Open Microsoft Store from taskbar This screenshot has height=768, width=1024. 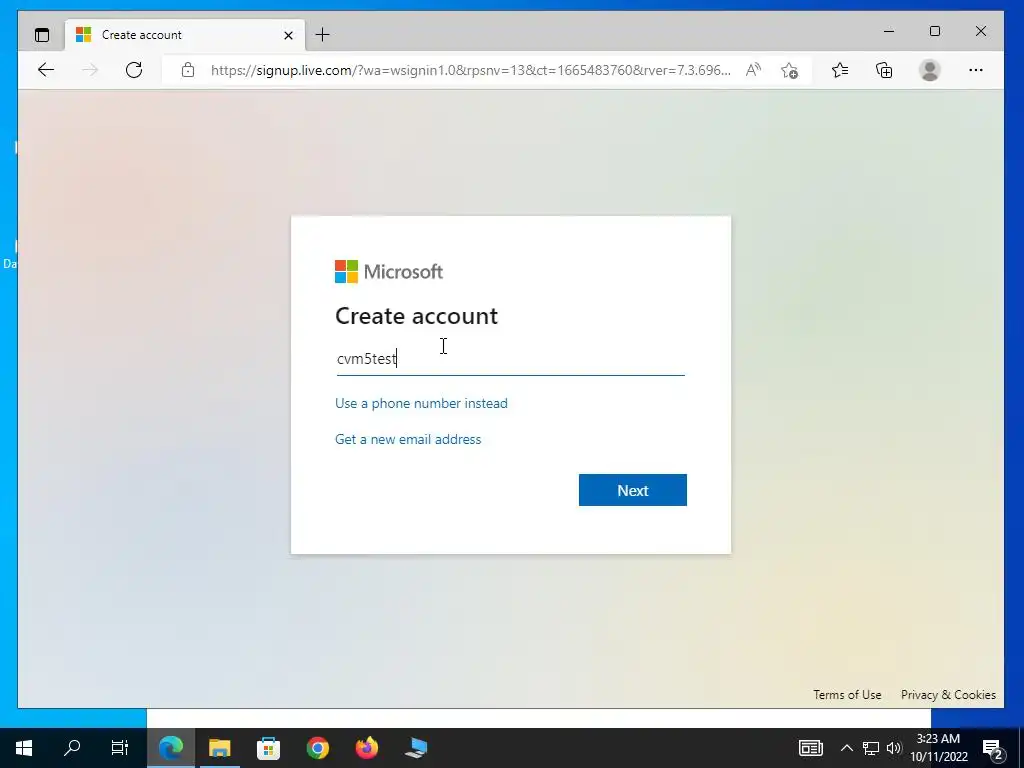point(268,748)
